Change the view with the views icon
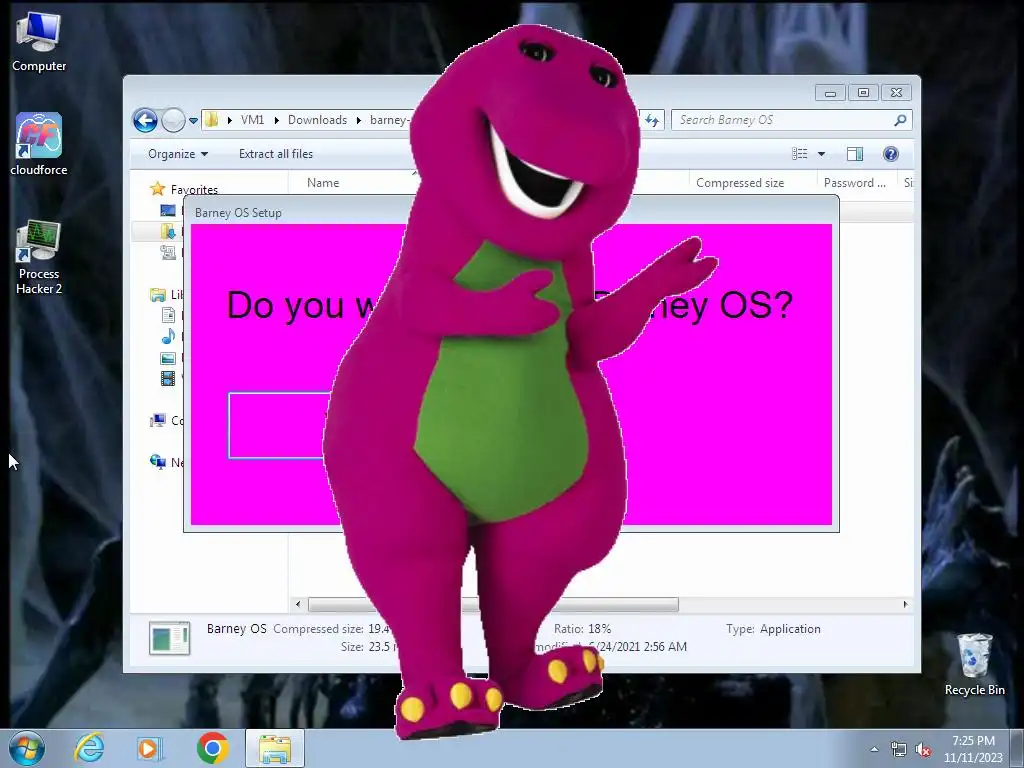The image size is (1024, 768). tap(799, 153)
